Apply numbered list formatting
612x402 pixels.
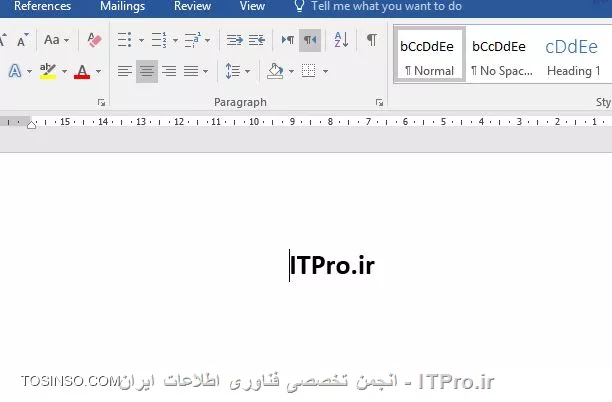click(x=159, y=40)
